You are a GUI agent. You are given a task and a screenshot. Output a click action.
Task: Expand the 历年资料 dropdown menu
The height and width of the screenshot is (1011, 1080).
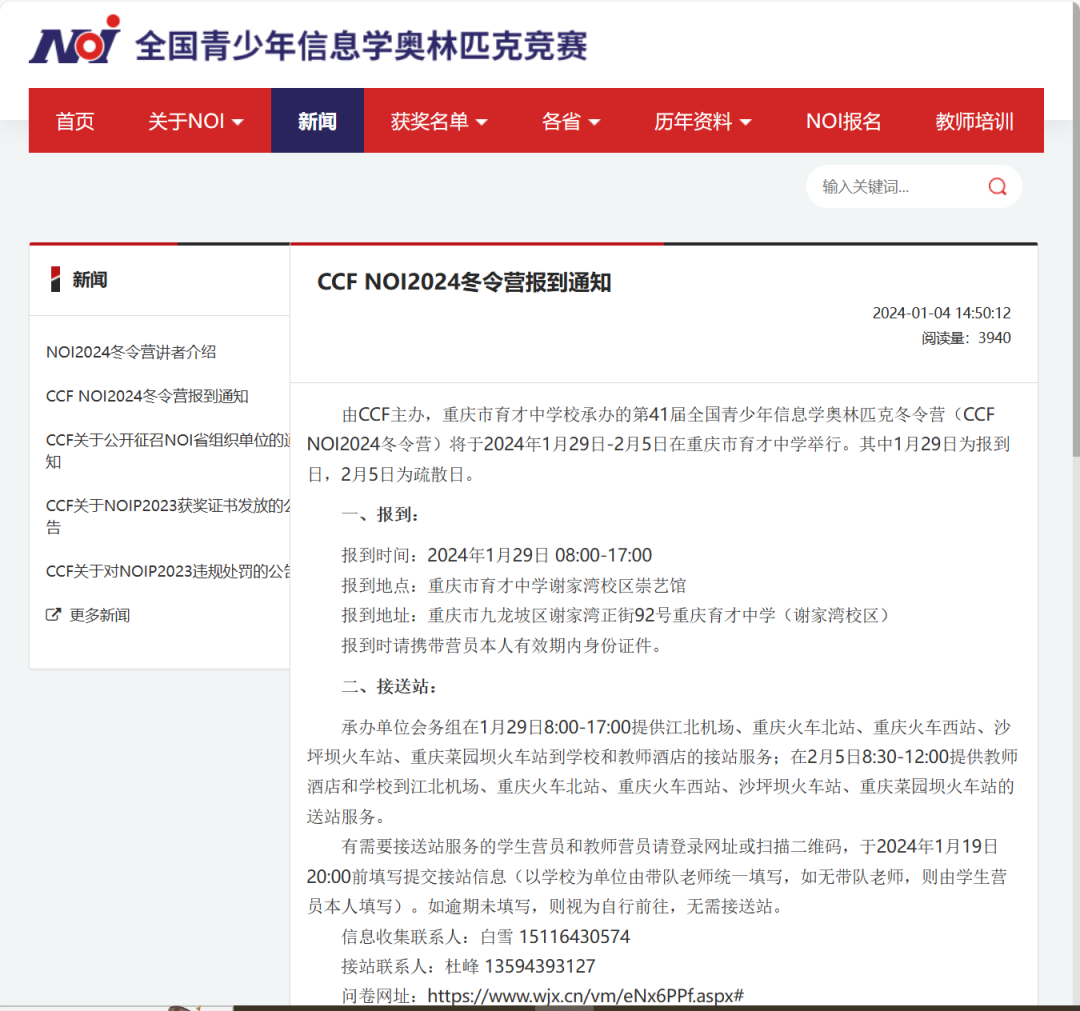tap(702, 121)
